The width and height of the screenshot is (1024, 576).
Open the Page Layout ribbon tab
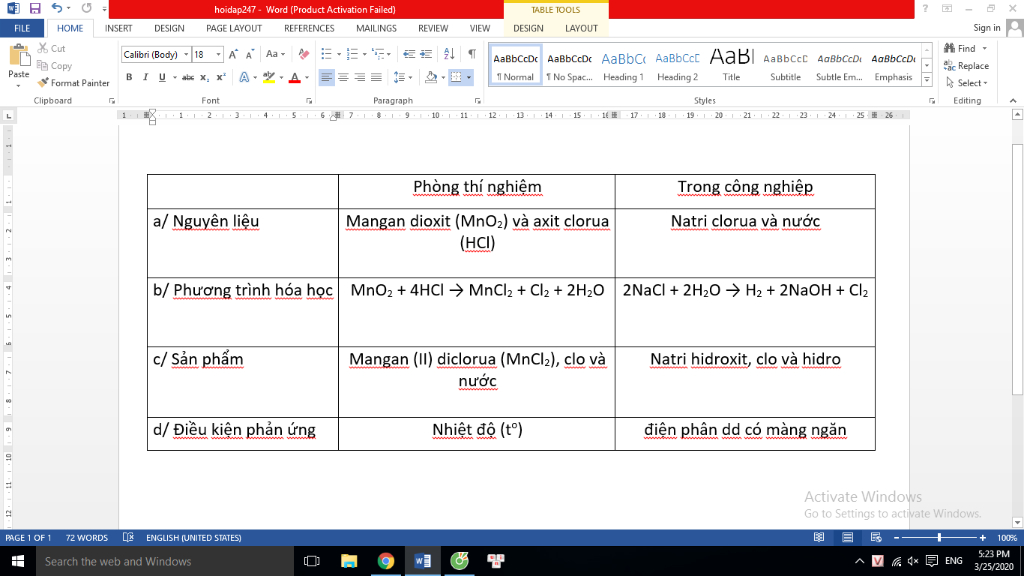point(233,28)
